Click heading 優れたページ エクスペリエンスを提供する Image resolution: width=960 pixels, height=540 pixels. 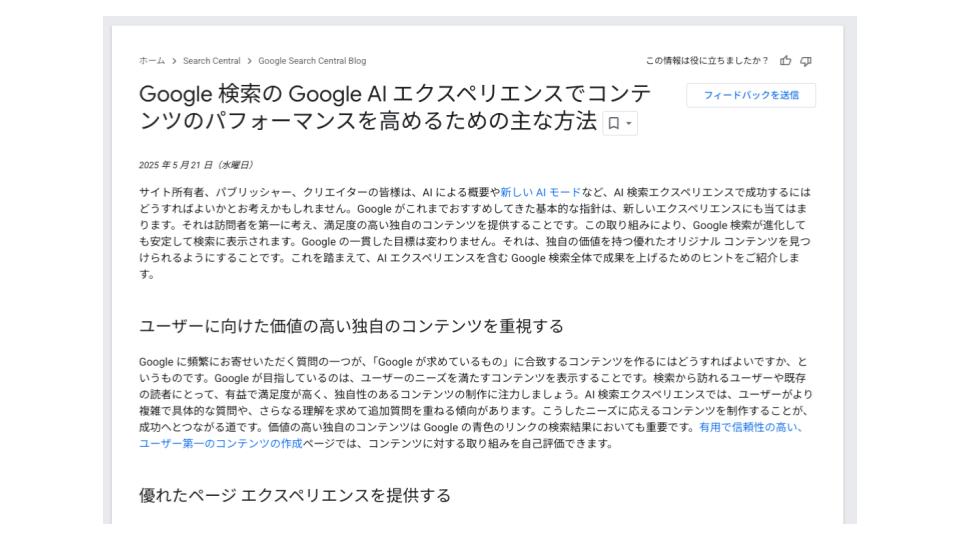coord(294,495)
